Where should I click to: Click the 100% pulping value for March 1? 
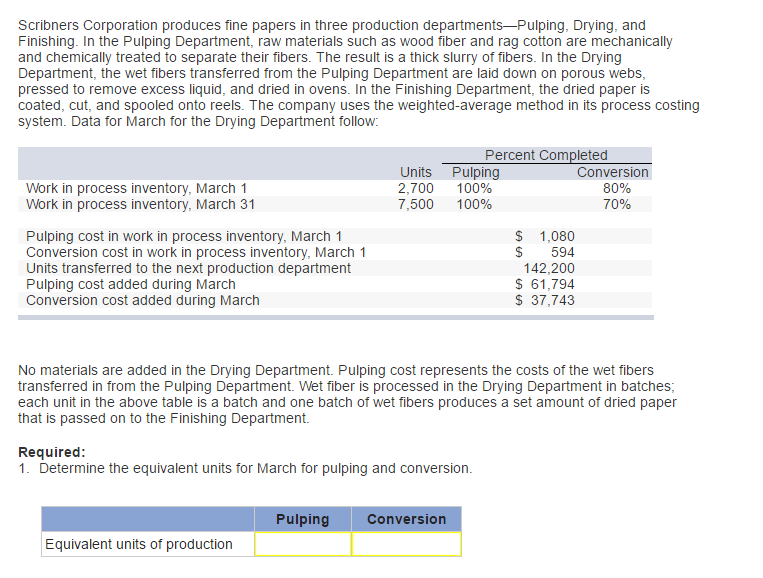point(474,188)
